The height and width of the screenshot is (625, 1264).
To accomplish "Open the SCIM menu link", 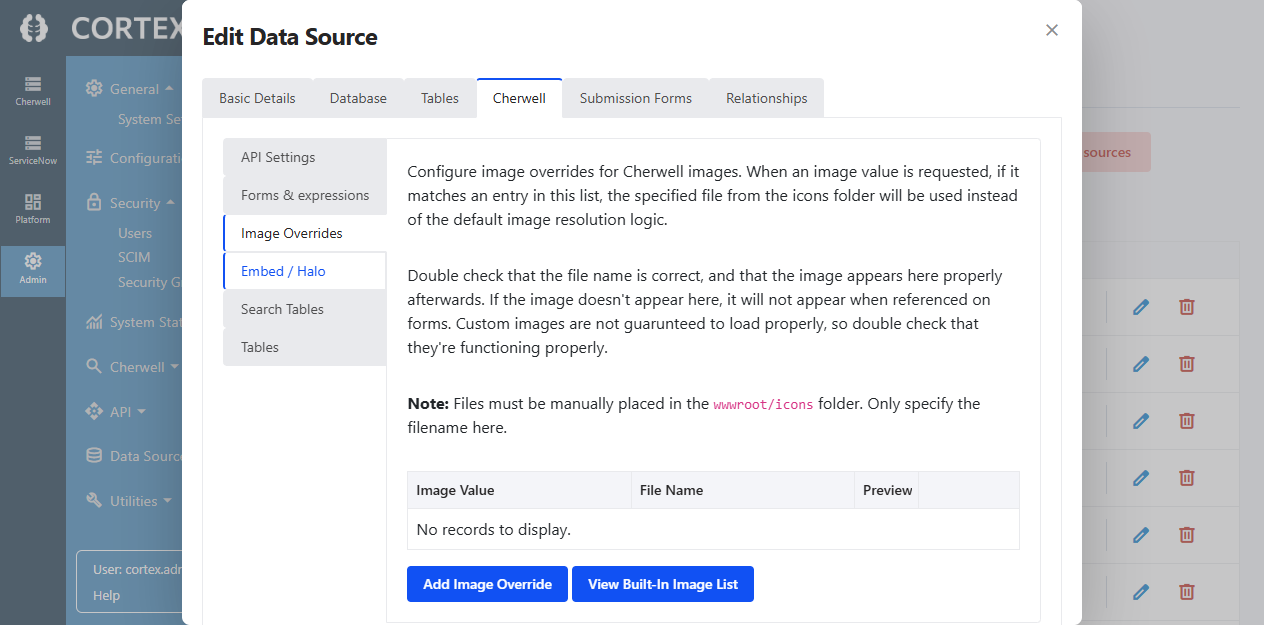I will [x=134, y=257].
